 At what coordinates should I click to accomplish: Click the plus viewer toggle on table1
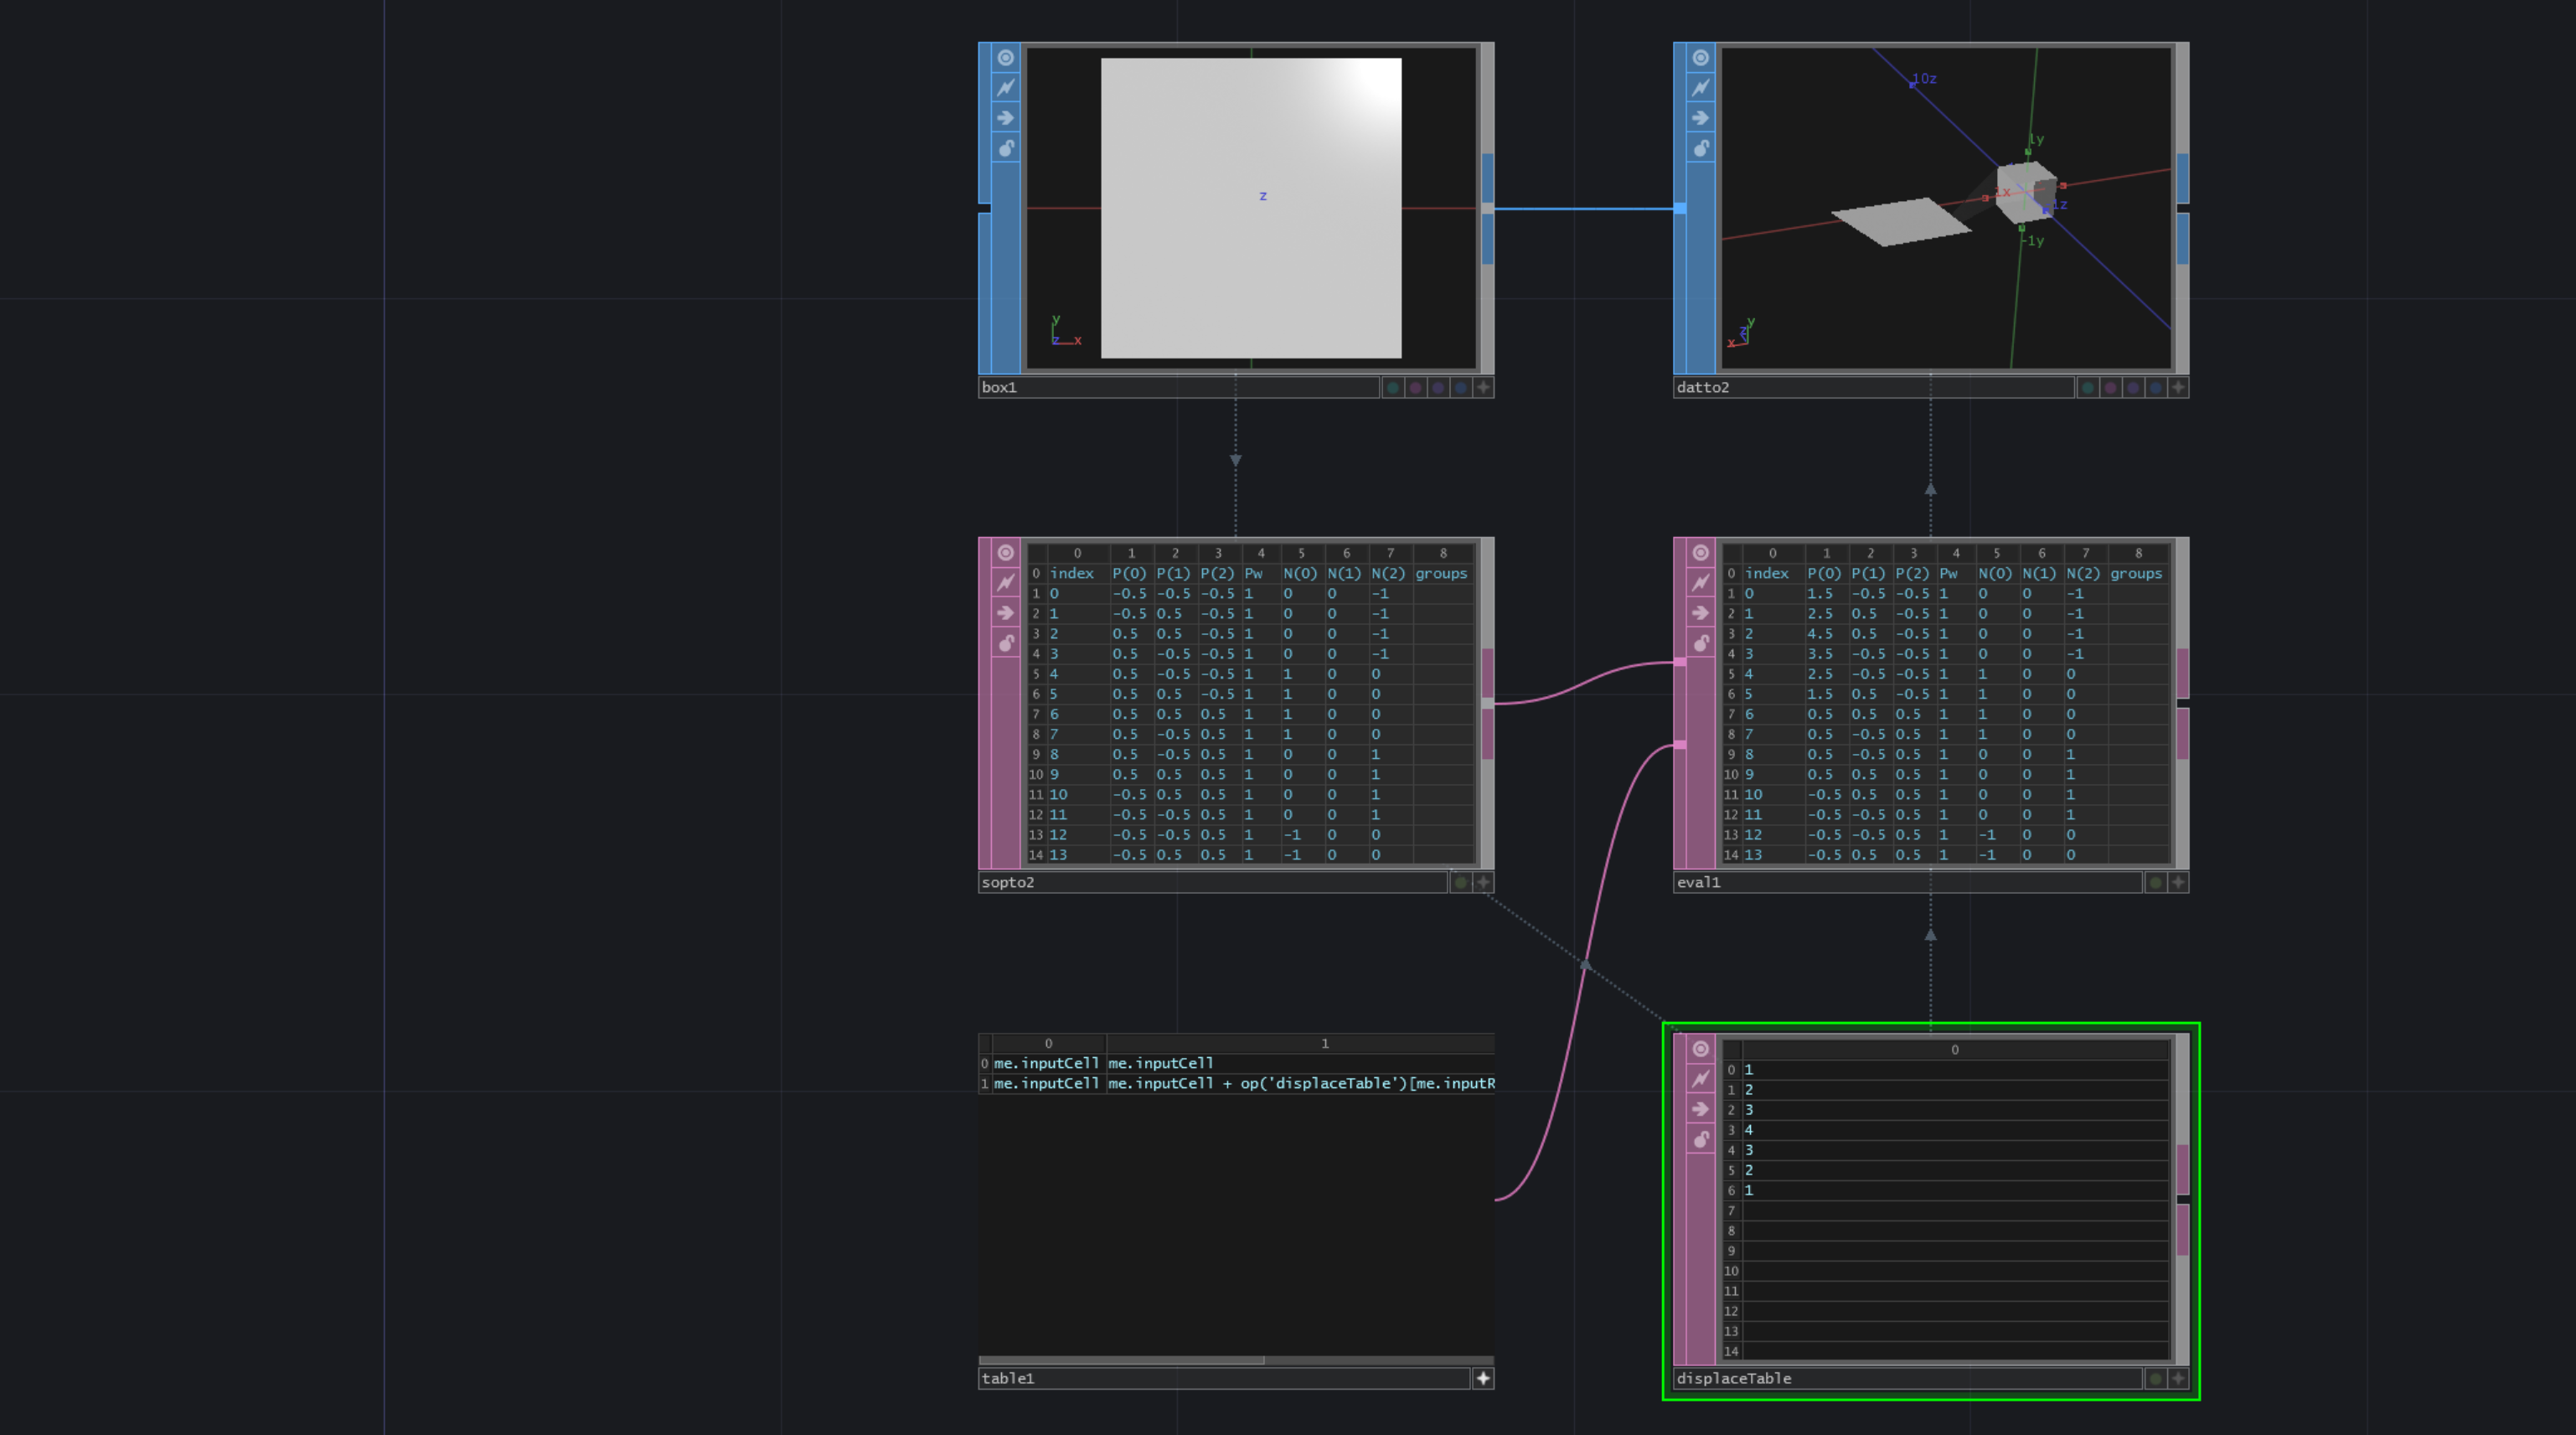1483,1378
